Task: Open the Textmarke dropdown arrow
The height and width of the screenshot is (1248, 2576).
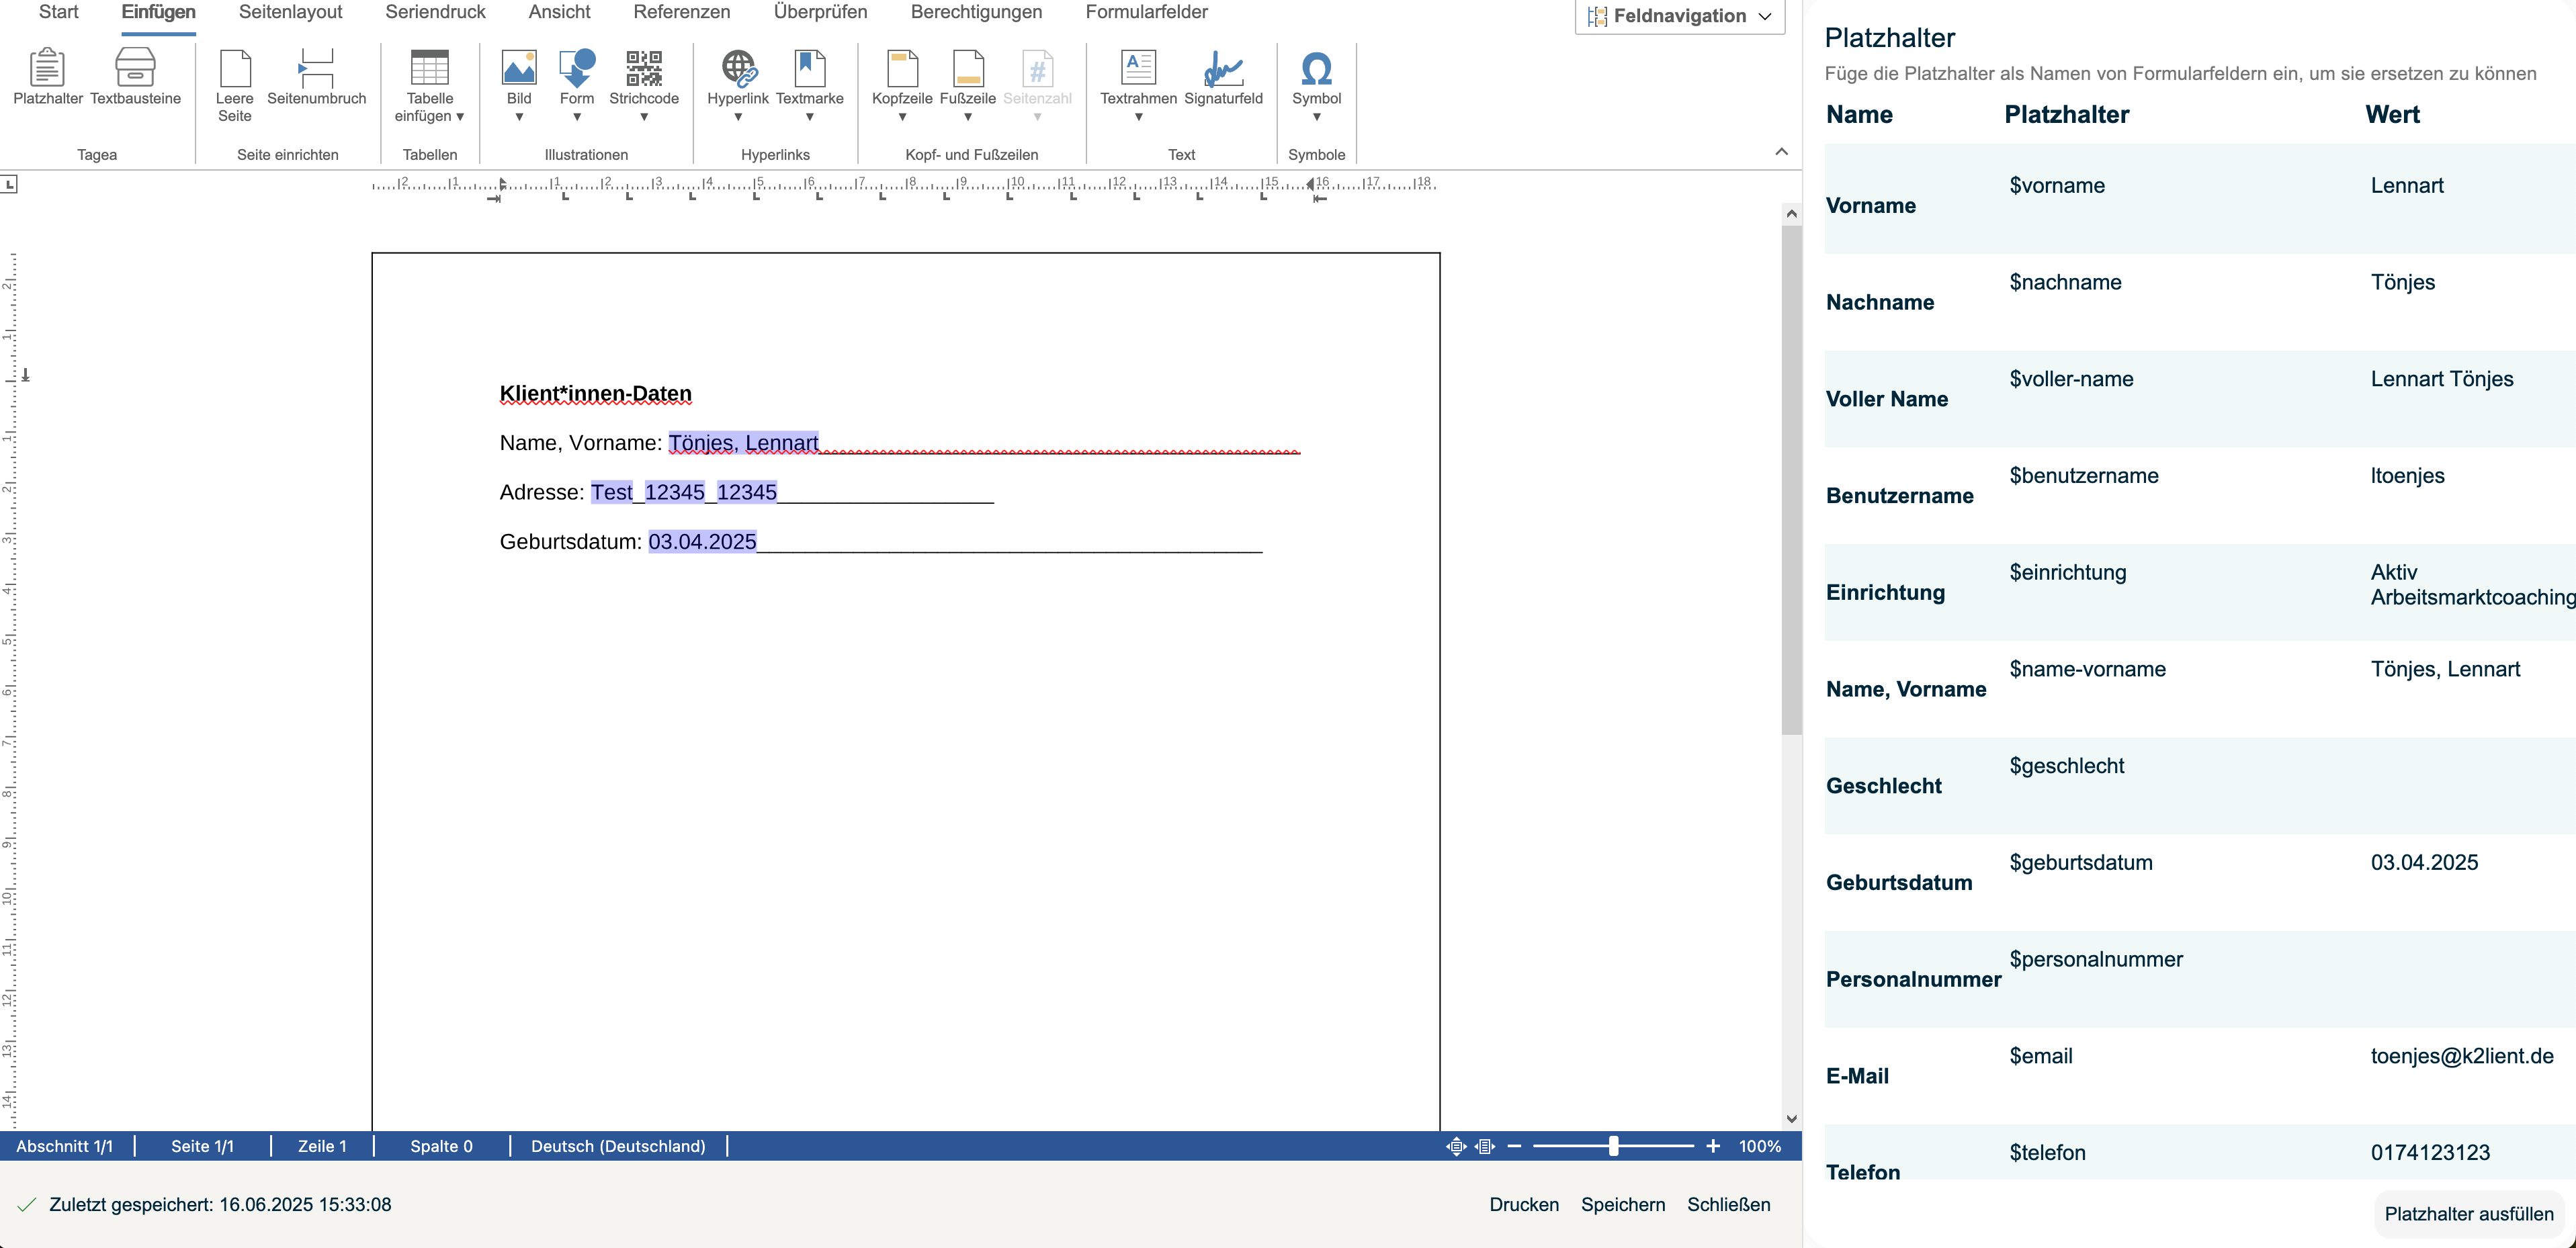Action: point(809,117)
